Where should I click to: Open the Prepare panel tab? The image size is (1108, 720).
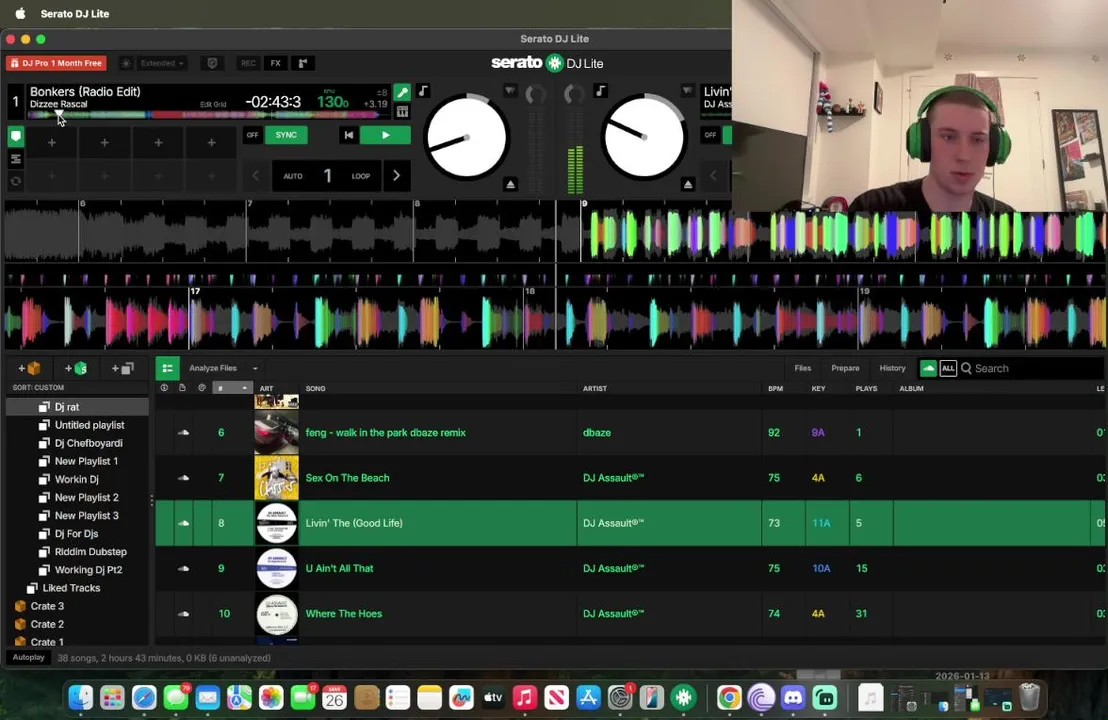(x=845, y=368)
